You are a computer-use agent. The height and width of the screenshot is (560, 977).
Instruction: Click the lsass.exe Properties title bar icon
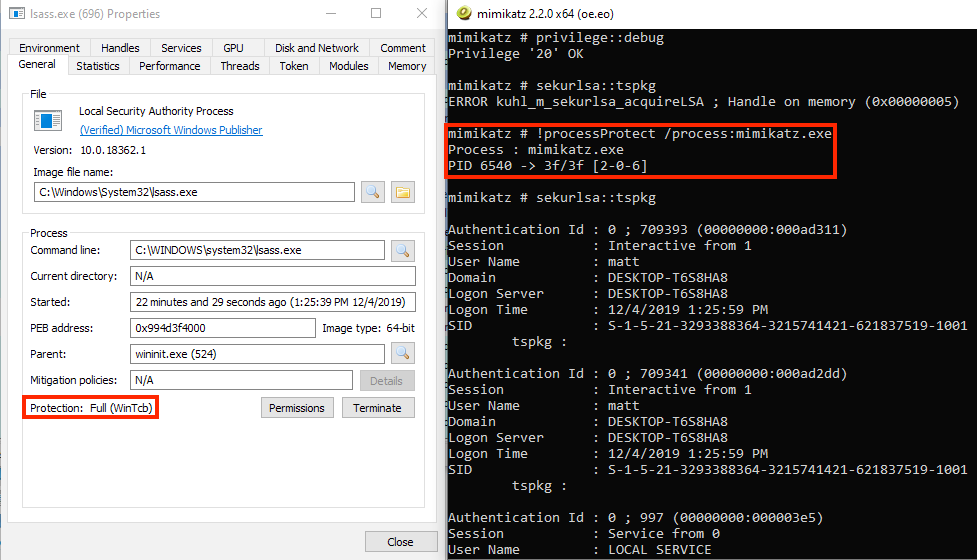pos(17,14)
